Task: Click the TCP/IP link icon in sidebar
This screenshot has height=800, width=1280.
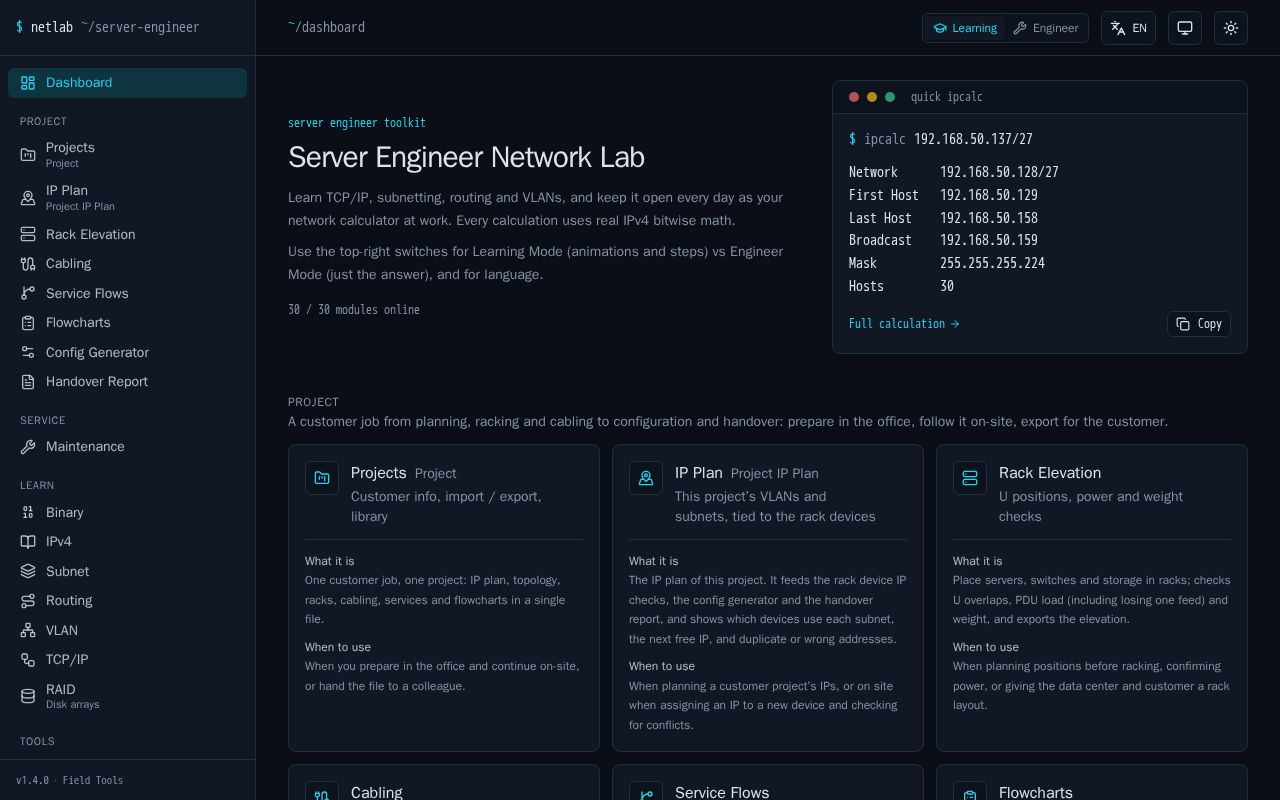Action: [28, 660]
